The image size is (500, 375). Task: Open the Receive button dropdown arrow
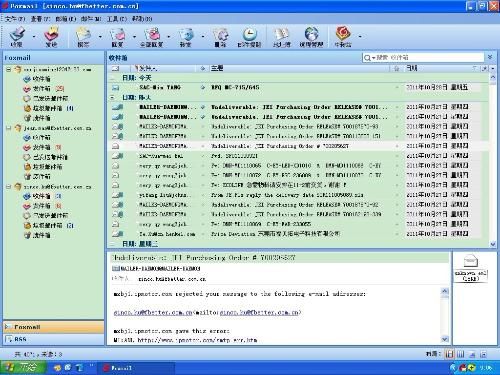(x=33, y=36)
